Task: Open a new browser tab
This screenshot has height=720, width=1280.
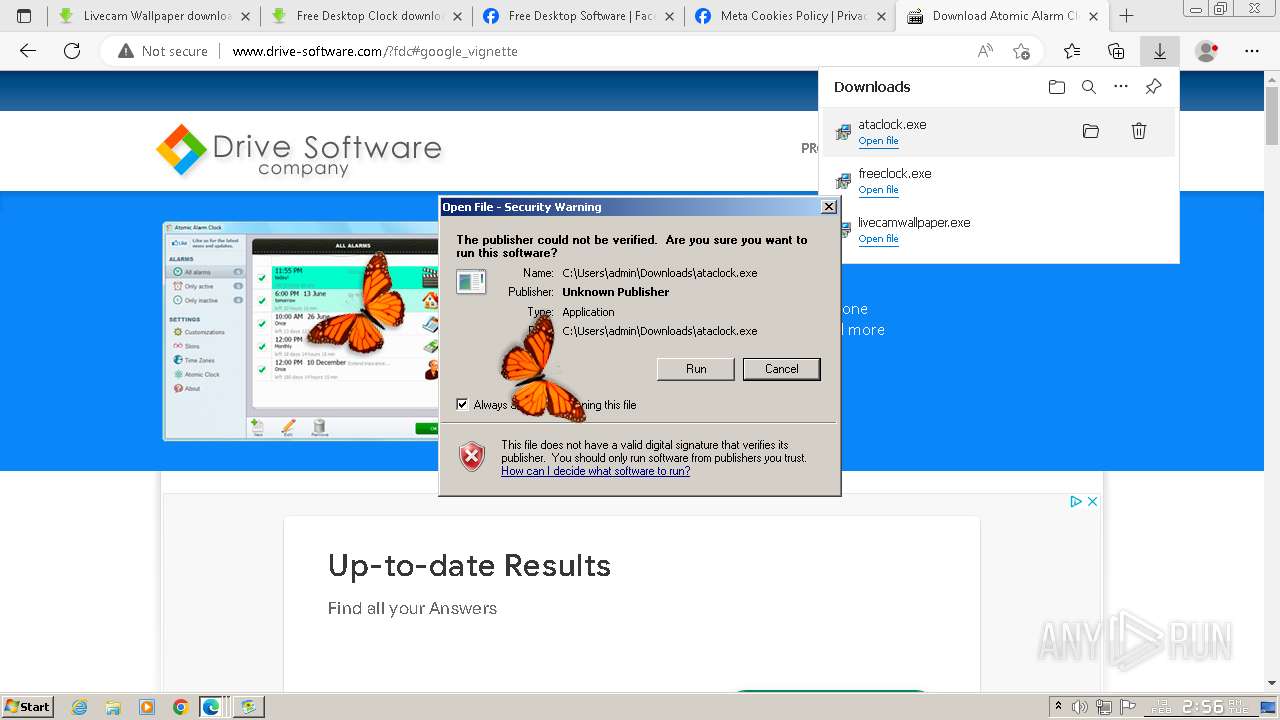Action: click(1127, 16)
